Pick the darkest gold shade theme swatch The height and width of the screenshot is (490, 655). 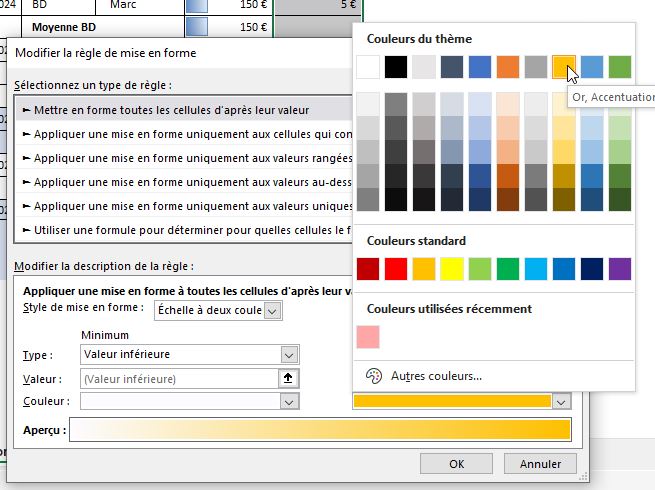(564, 199)
